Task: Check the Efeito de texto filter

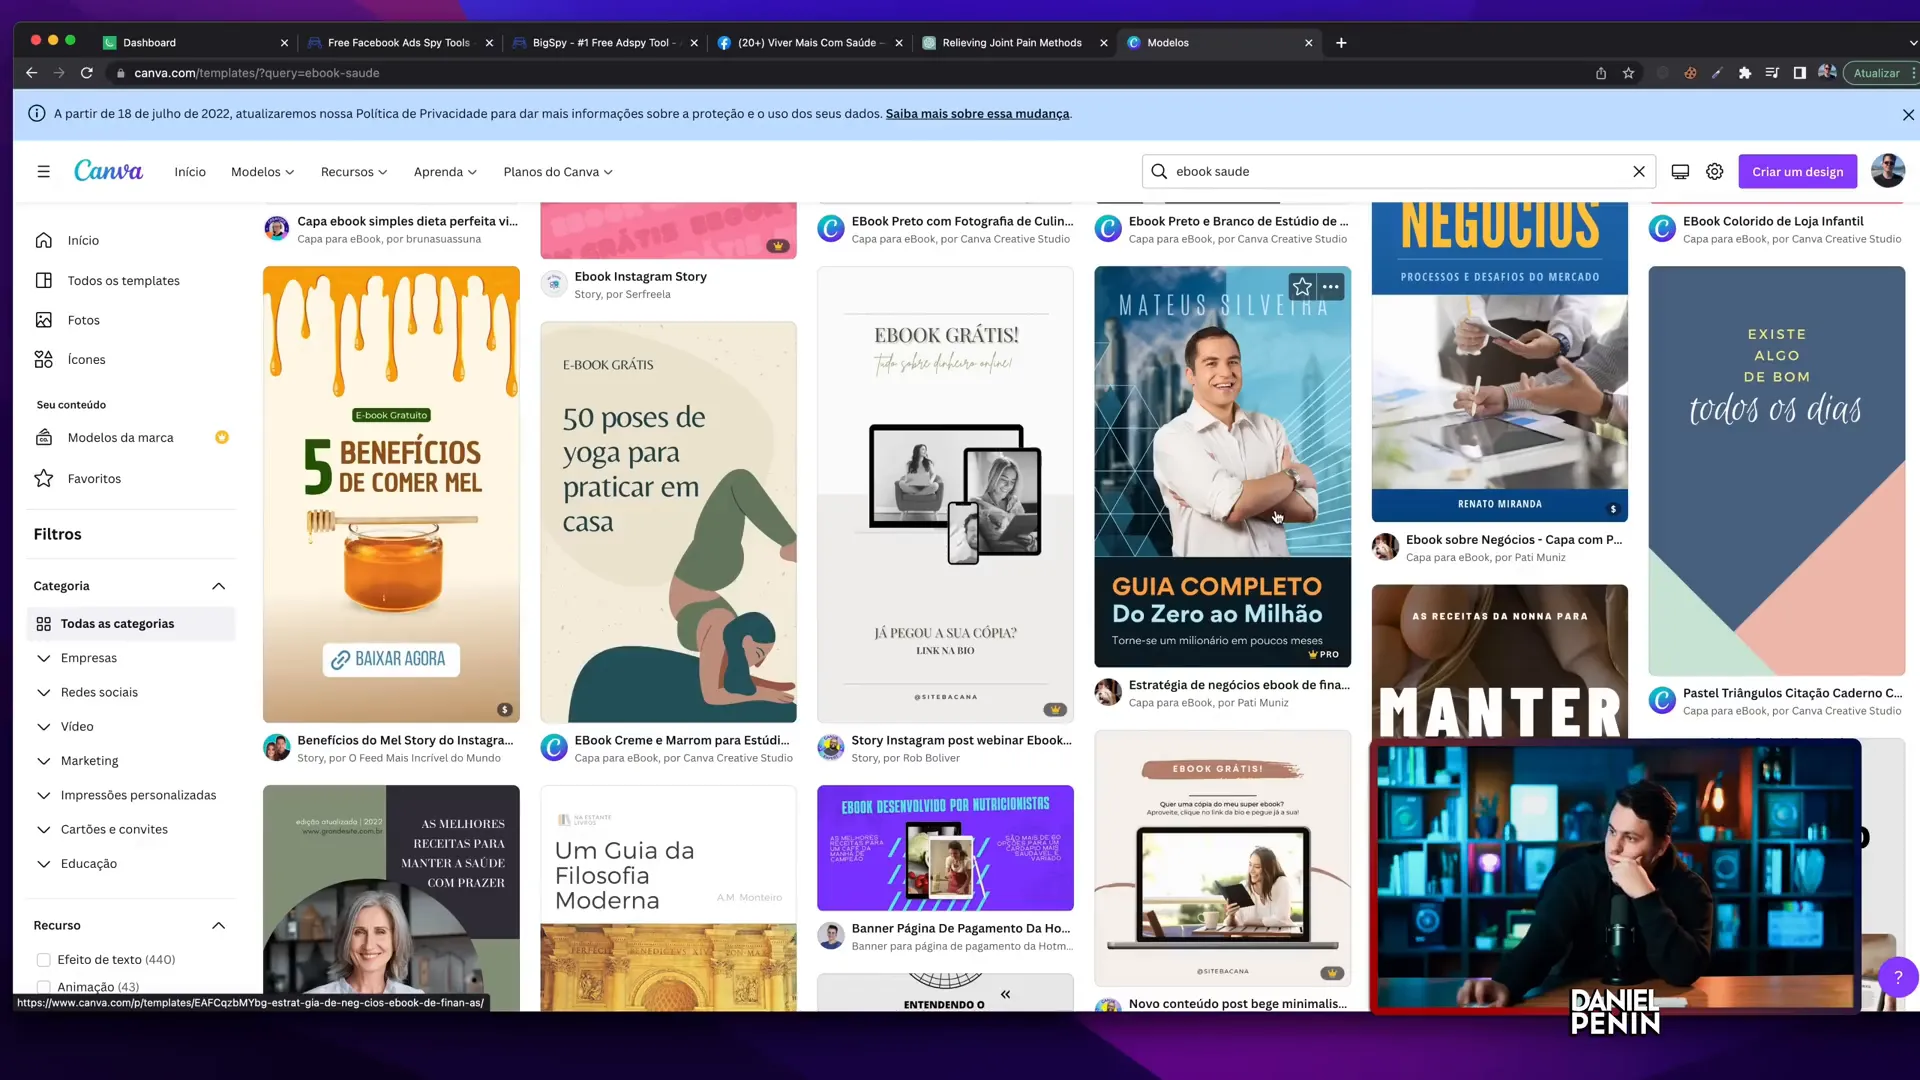Action: pos(44,960)
